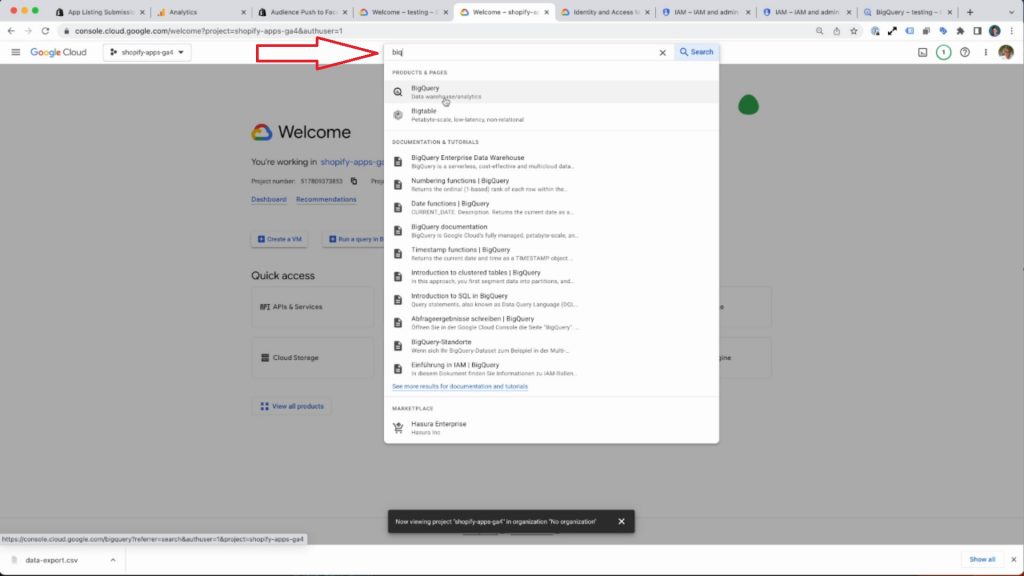This screenshot has height=576, width=1024.
Task: Switch to Audience Push tab
Action: point(302,12)
